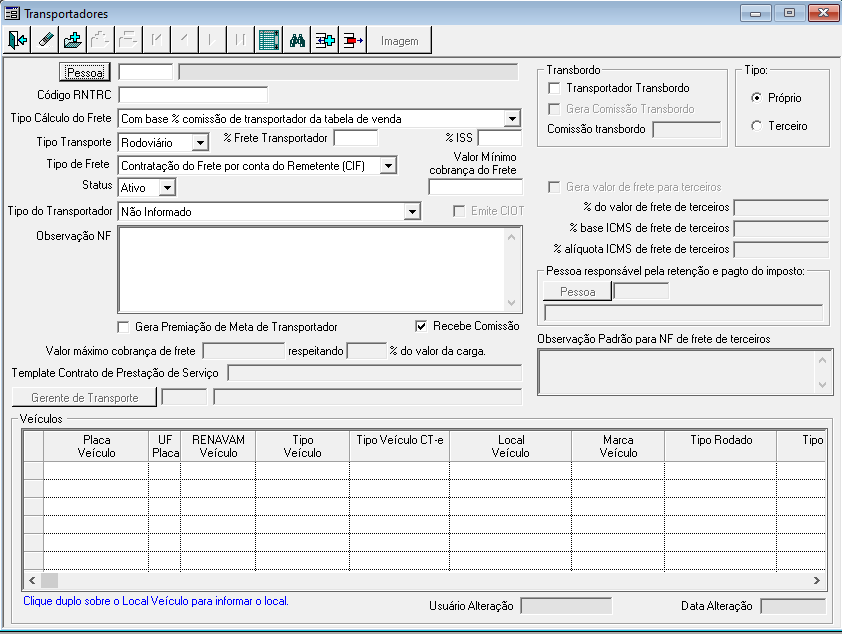Viewport: 842px width, 634px height.
Task: Click Observação NF scroll up arrow
Action: [x=512, y=237]
